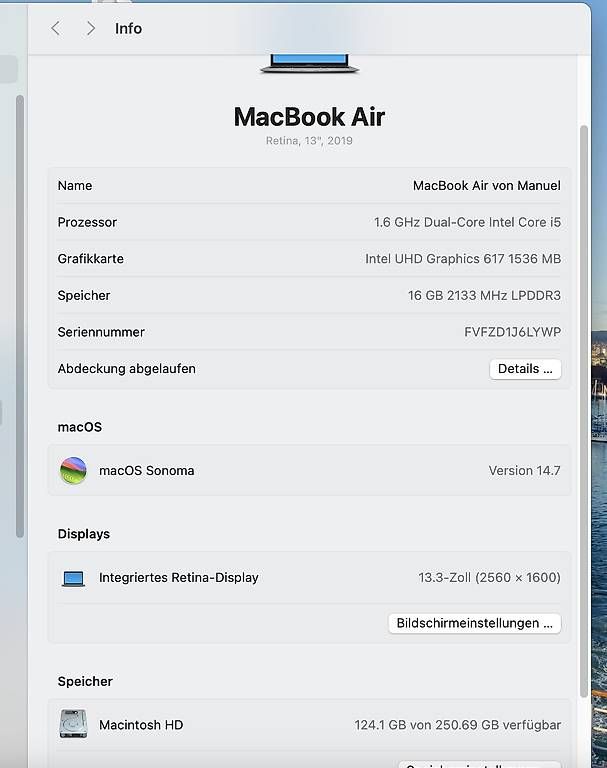
Task: Open coverage Details button
Action: pyautogui.click(x=525, y=369)
